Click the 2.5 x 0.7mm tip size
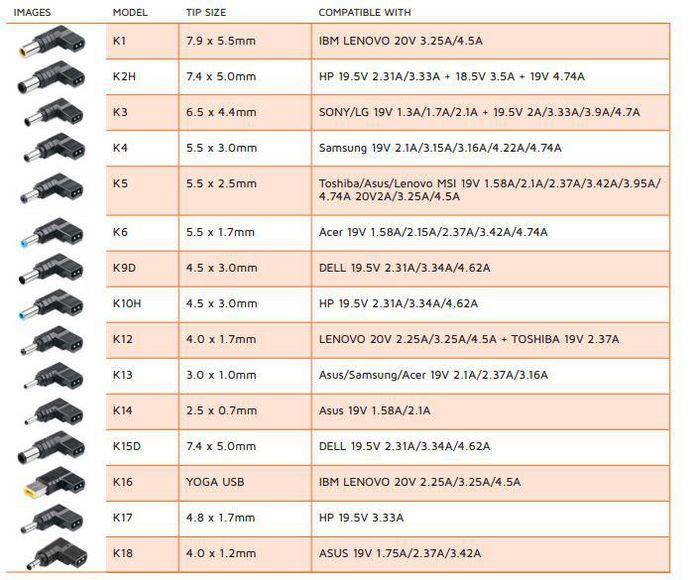The width and height of the screenshot is (700, 580). point(221,411)
